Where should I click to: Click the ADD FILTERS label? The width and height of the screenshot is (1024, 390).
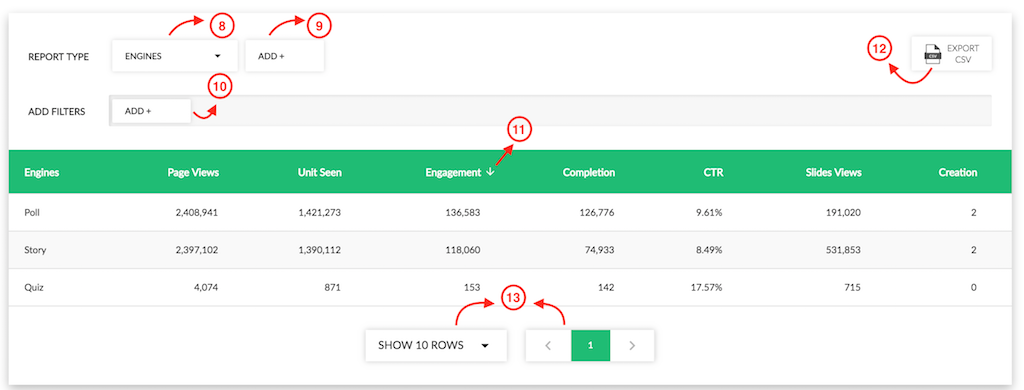57,111
